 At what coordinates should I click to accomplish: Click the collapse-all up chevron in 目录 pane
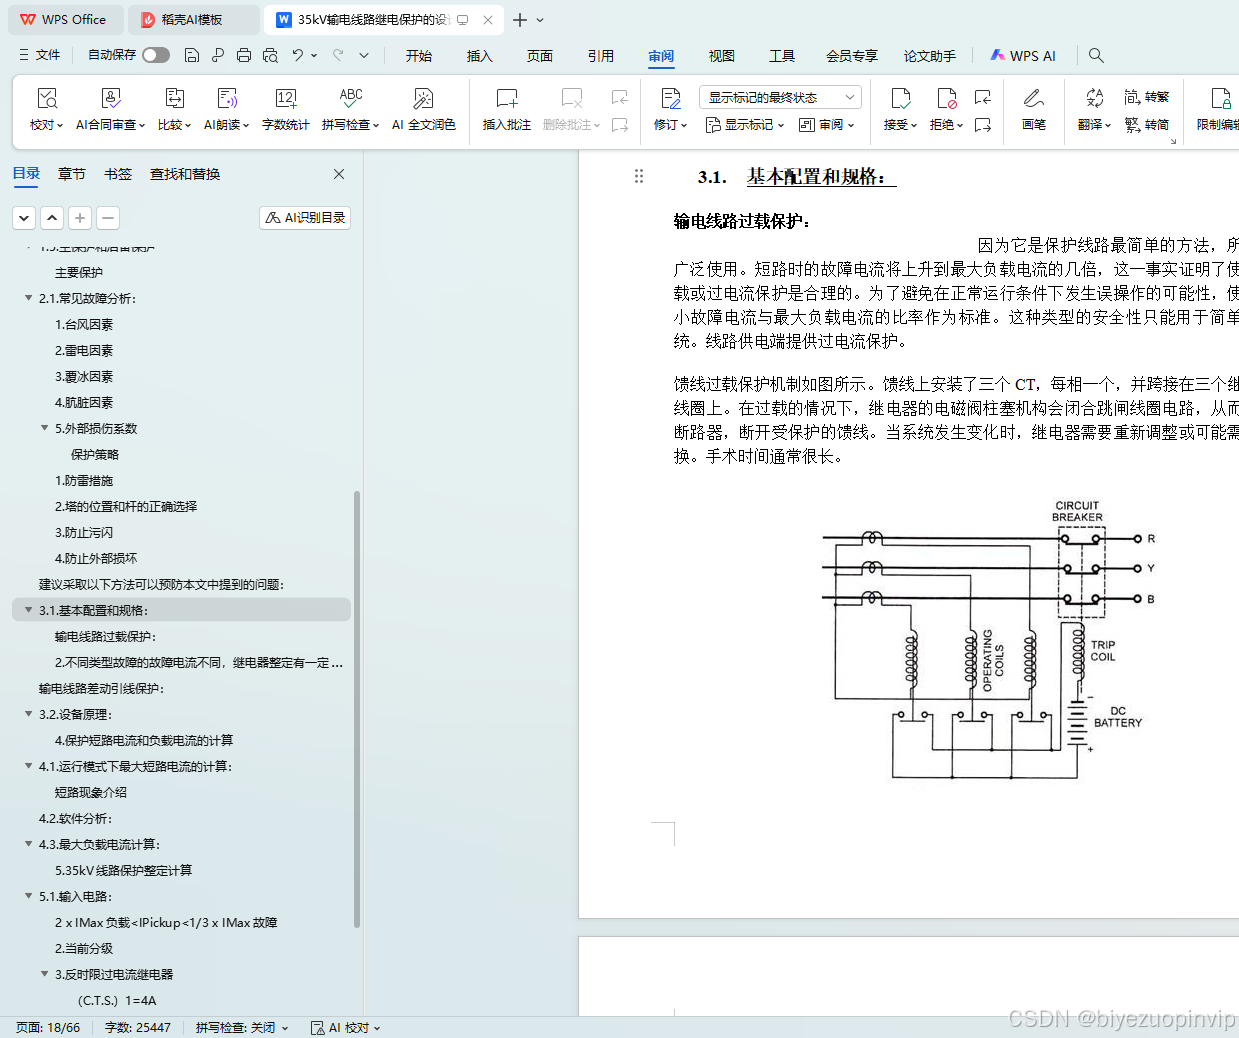point(52,217)
